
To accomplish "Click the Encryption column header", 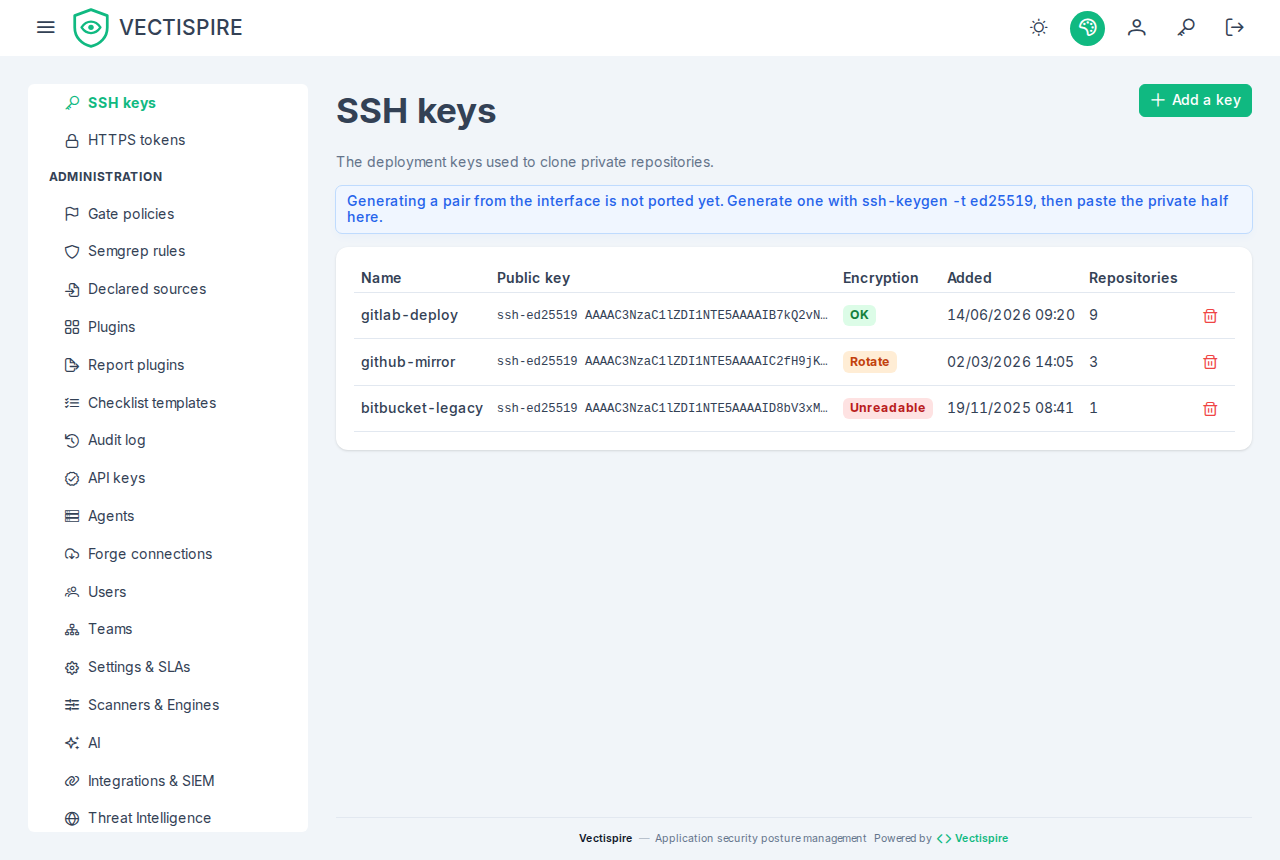I will pyautogui.click(x=881, y=278).
